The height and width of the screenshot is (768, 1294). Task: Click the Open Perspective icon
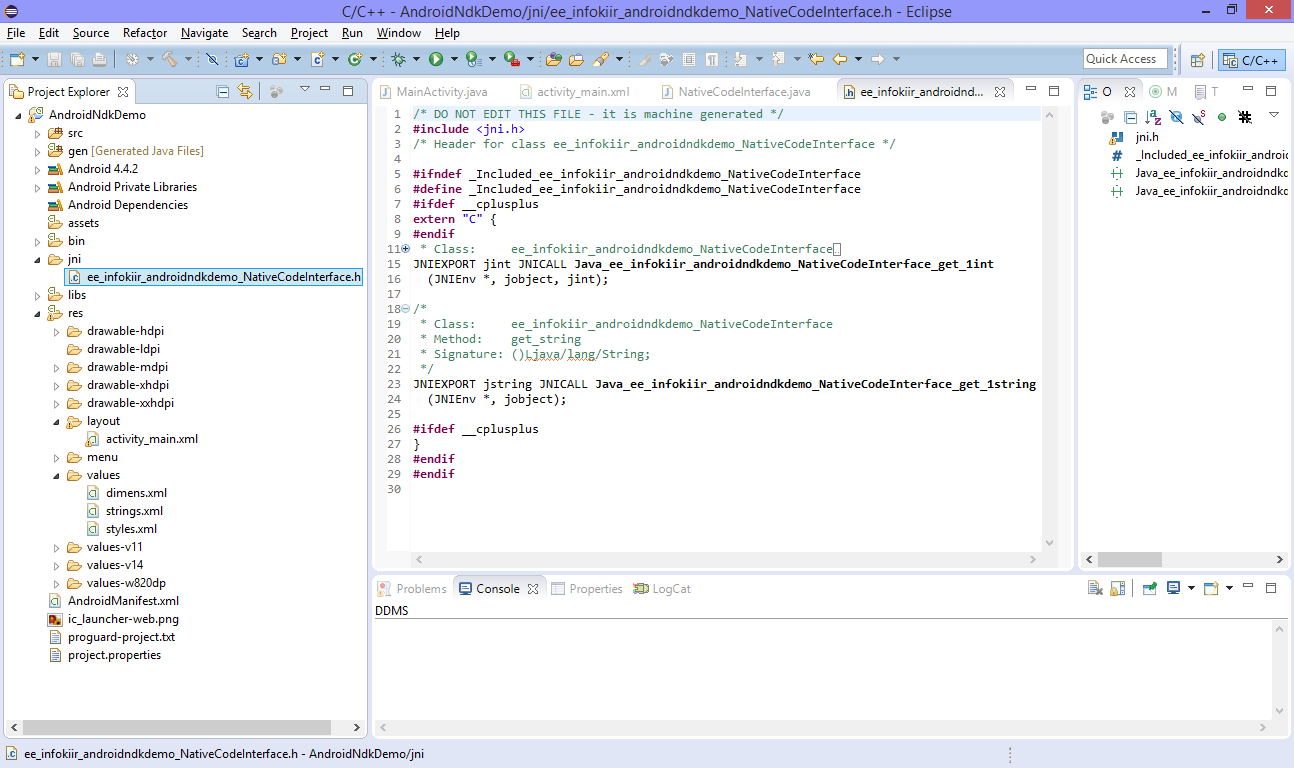[1197, 60]
